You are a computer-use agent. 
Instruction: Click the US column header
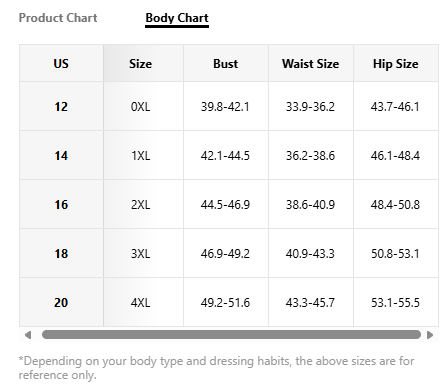point(61,63)
